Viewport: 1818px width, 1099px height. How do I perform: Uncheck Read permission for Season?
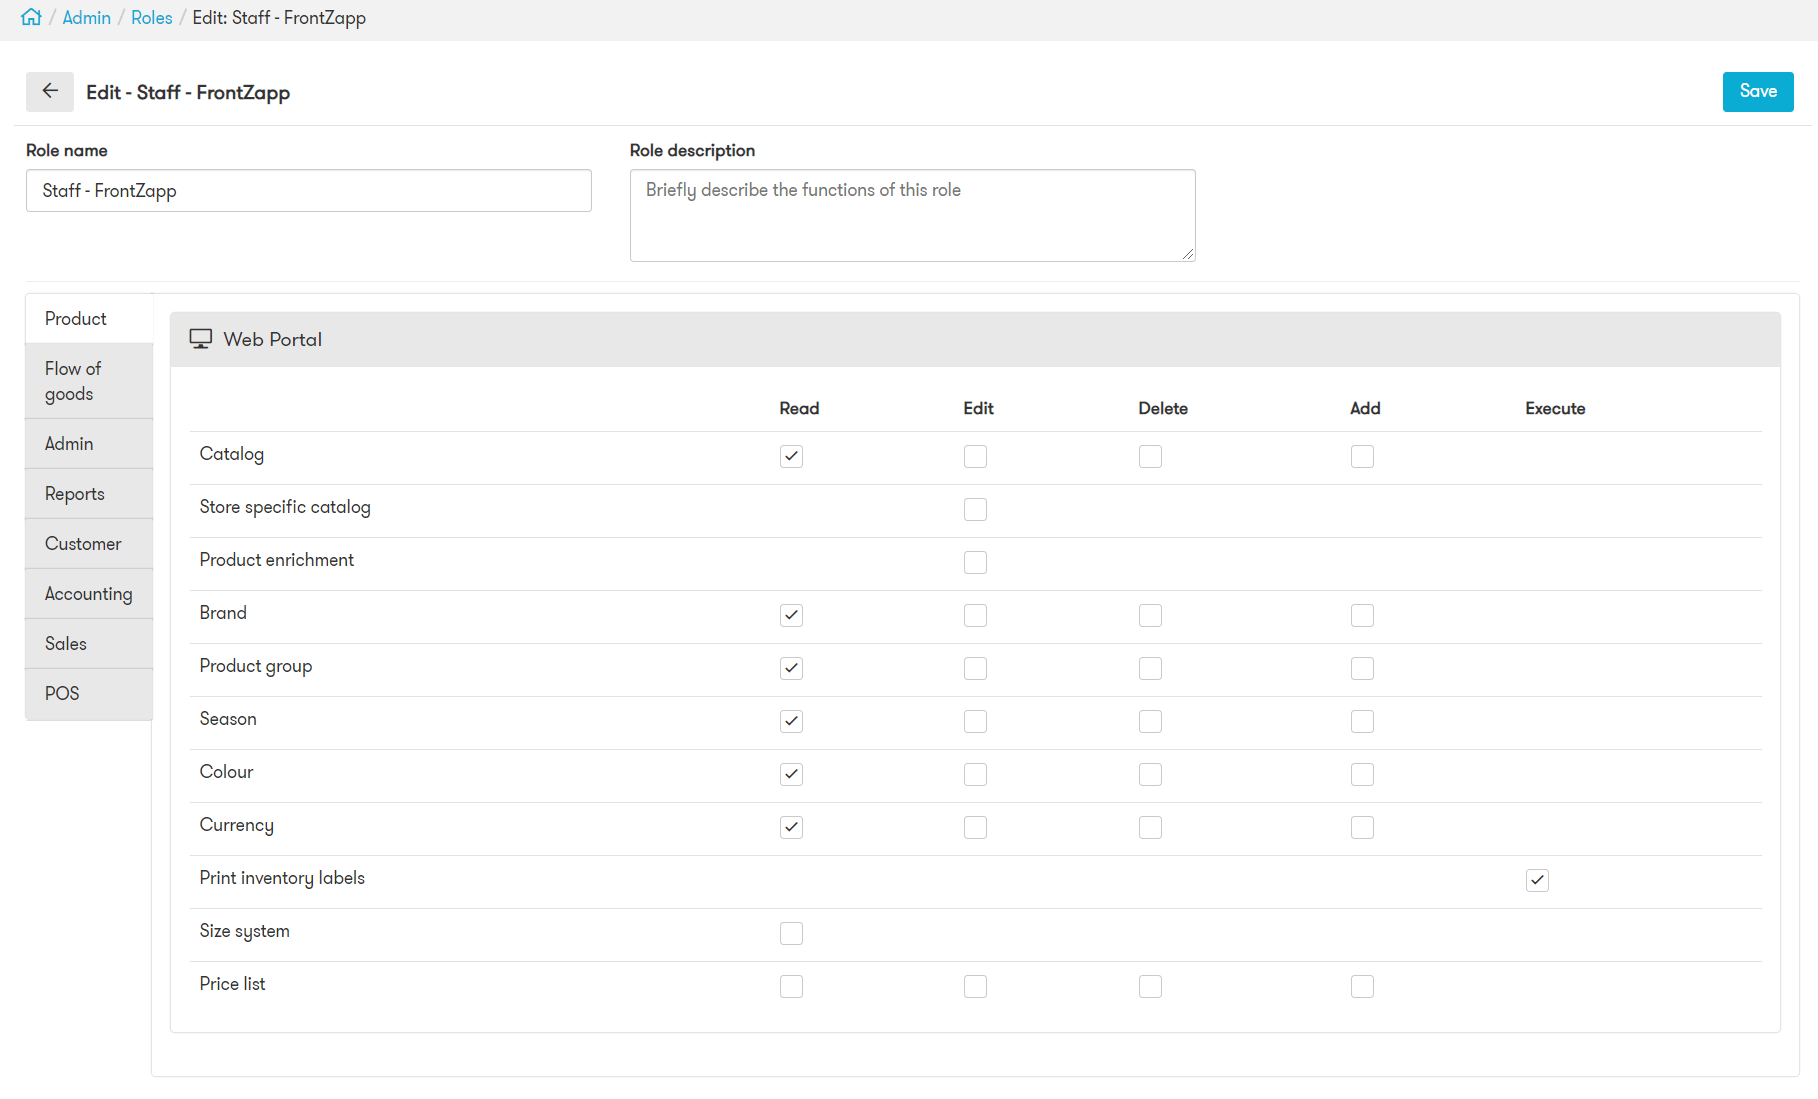coord(791,721)
